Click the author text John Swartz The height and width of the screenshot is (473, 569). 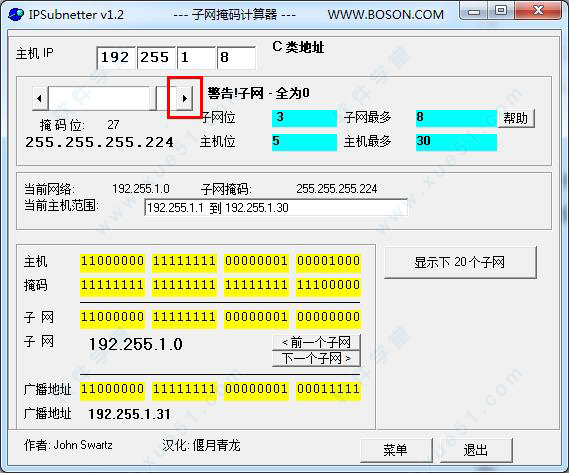(x=83, y=445)
